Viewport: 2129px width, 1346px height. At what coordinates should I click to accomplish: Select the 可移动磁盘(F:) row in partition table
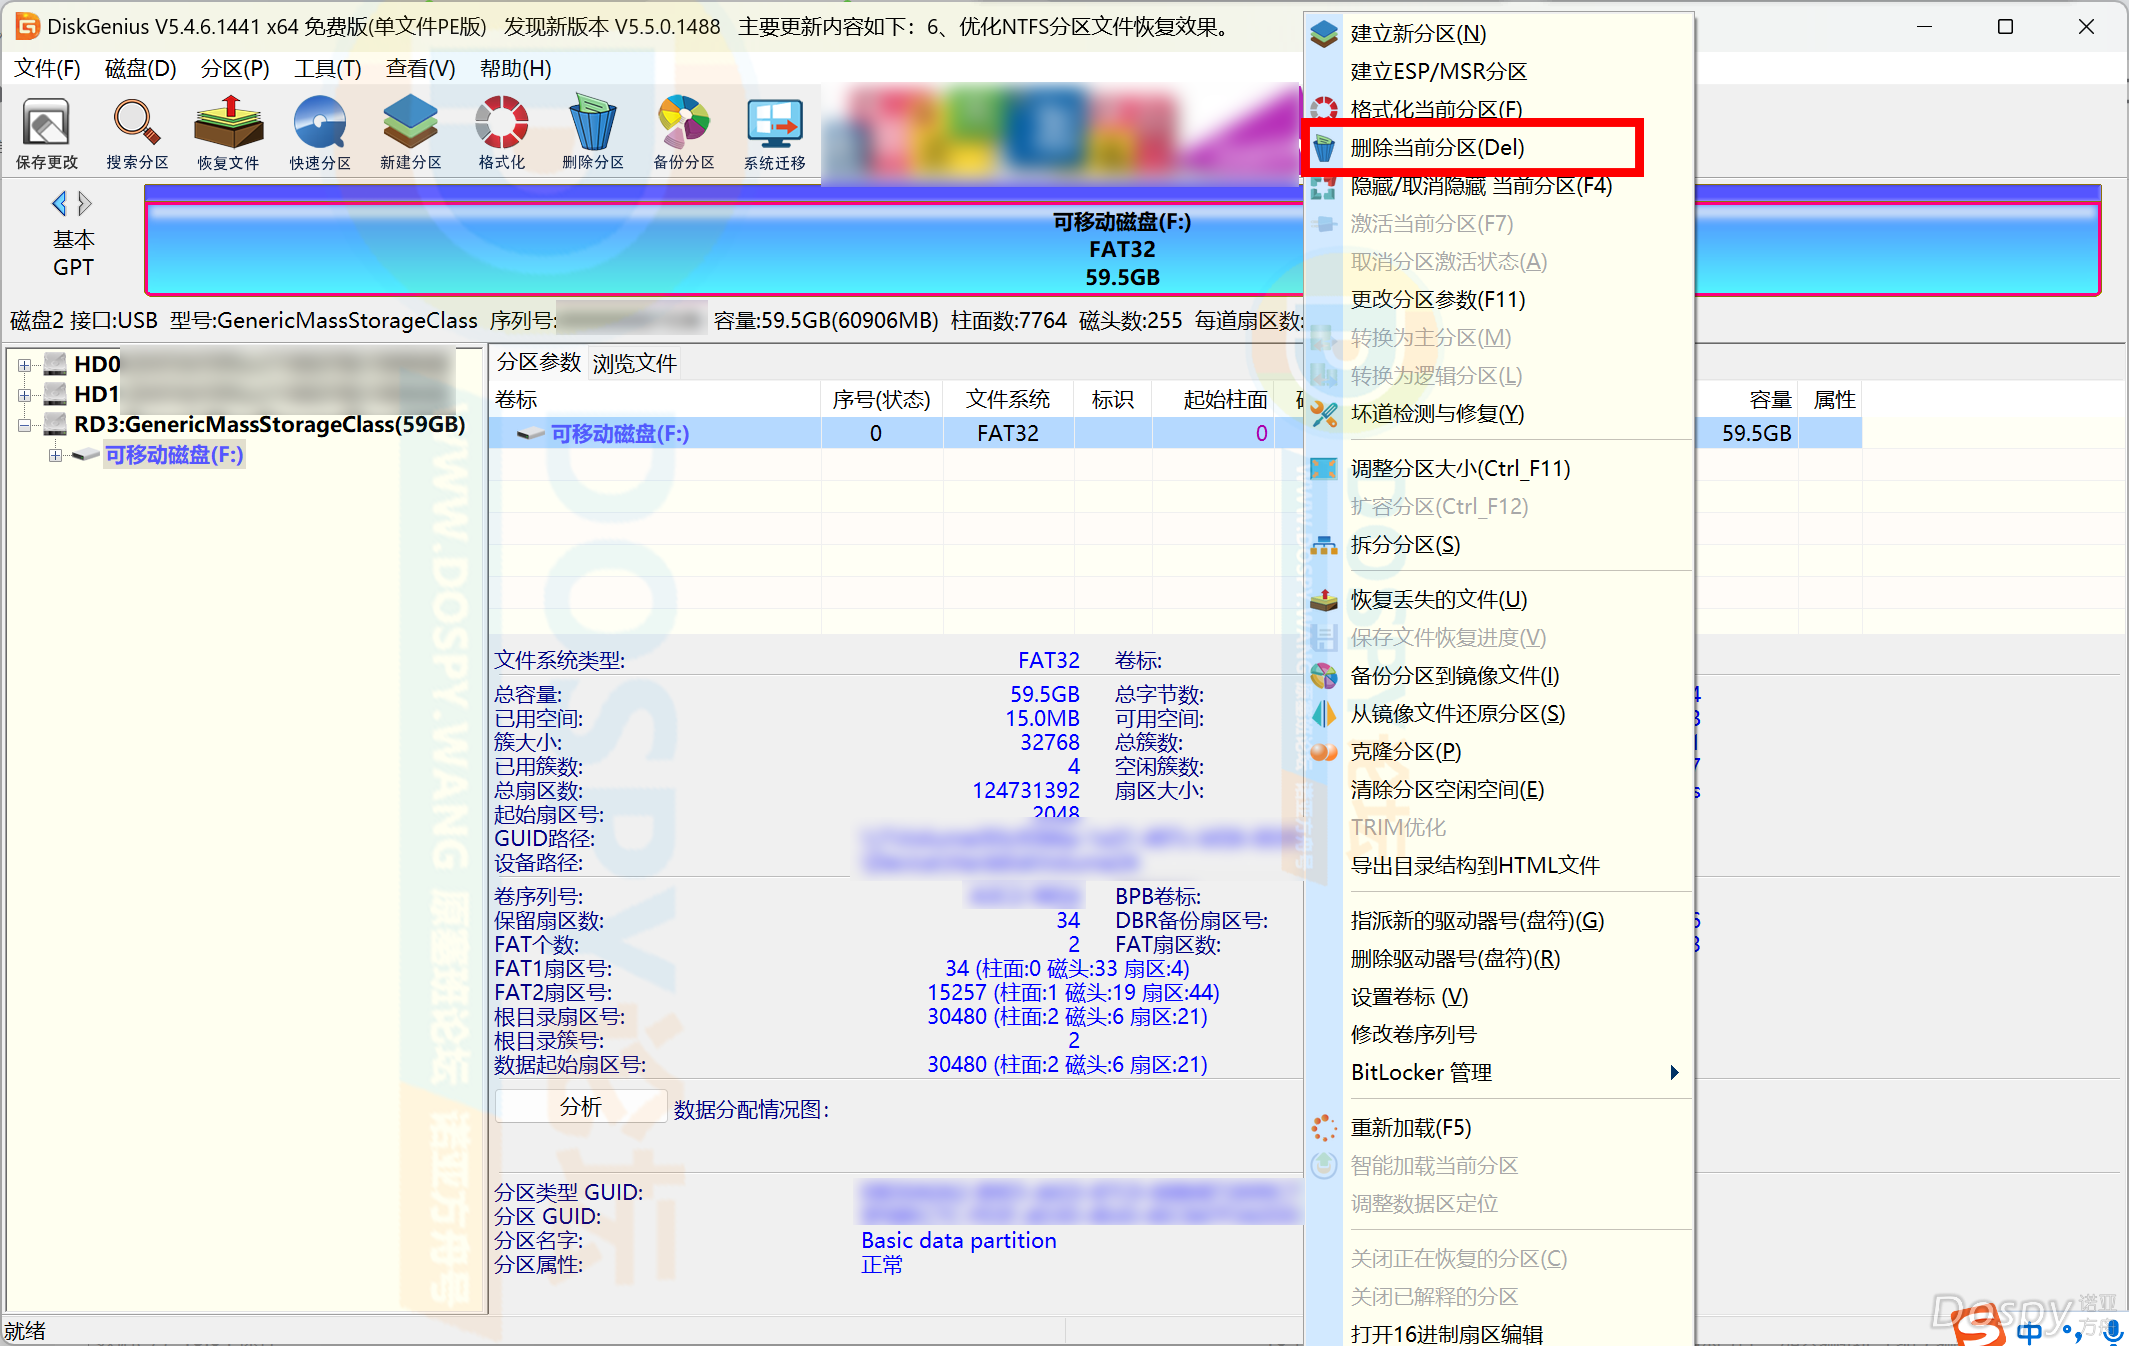1175,434
